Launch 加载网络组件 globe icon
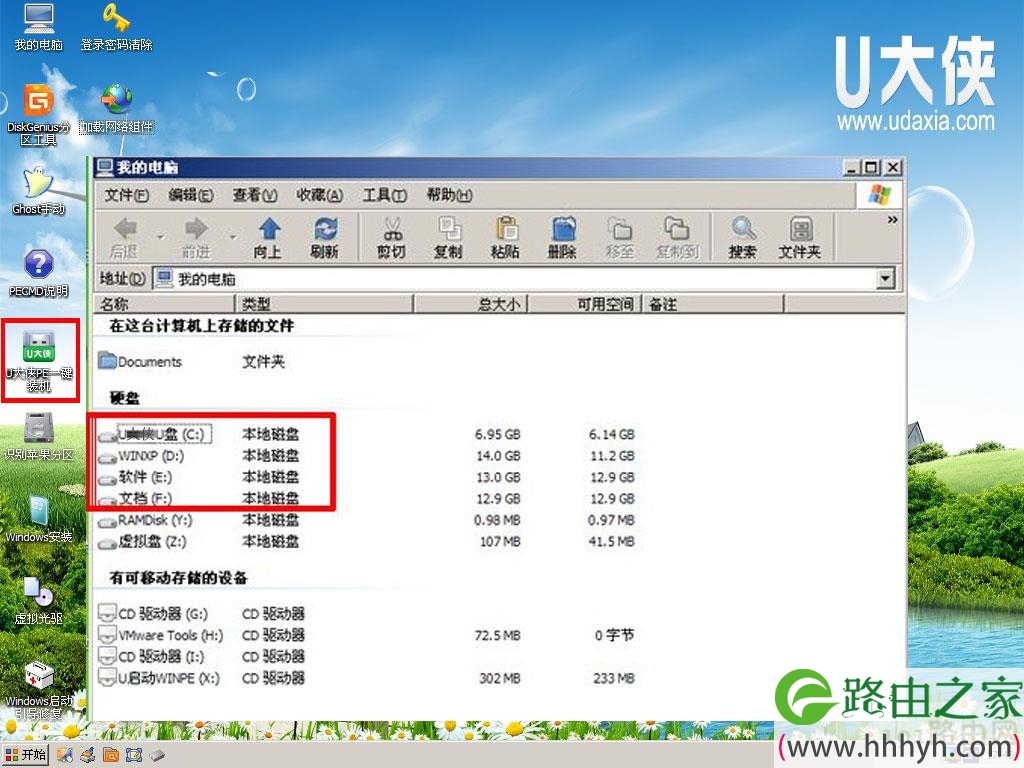1024x768 pixels. 116,109
